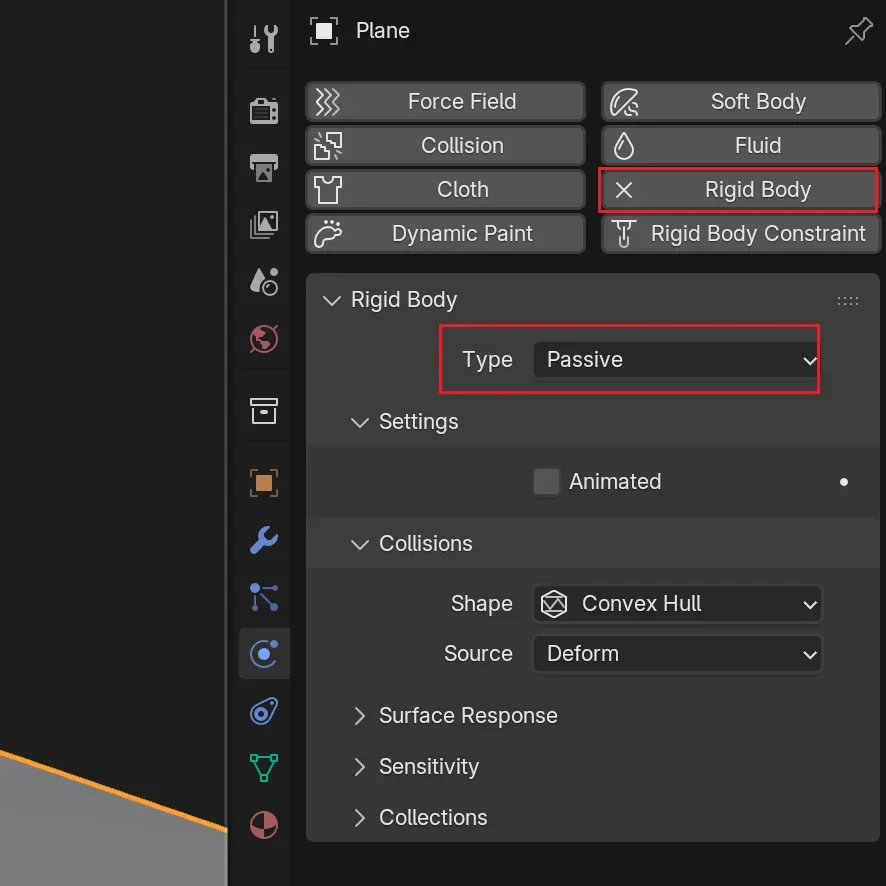Open the Material properties tab
The width and height of the screenshot is (886, 886).
click(x=264, y=825)
